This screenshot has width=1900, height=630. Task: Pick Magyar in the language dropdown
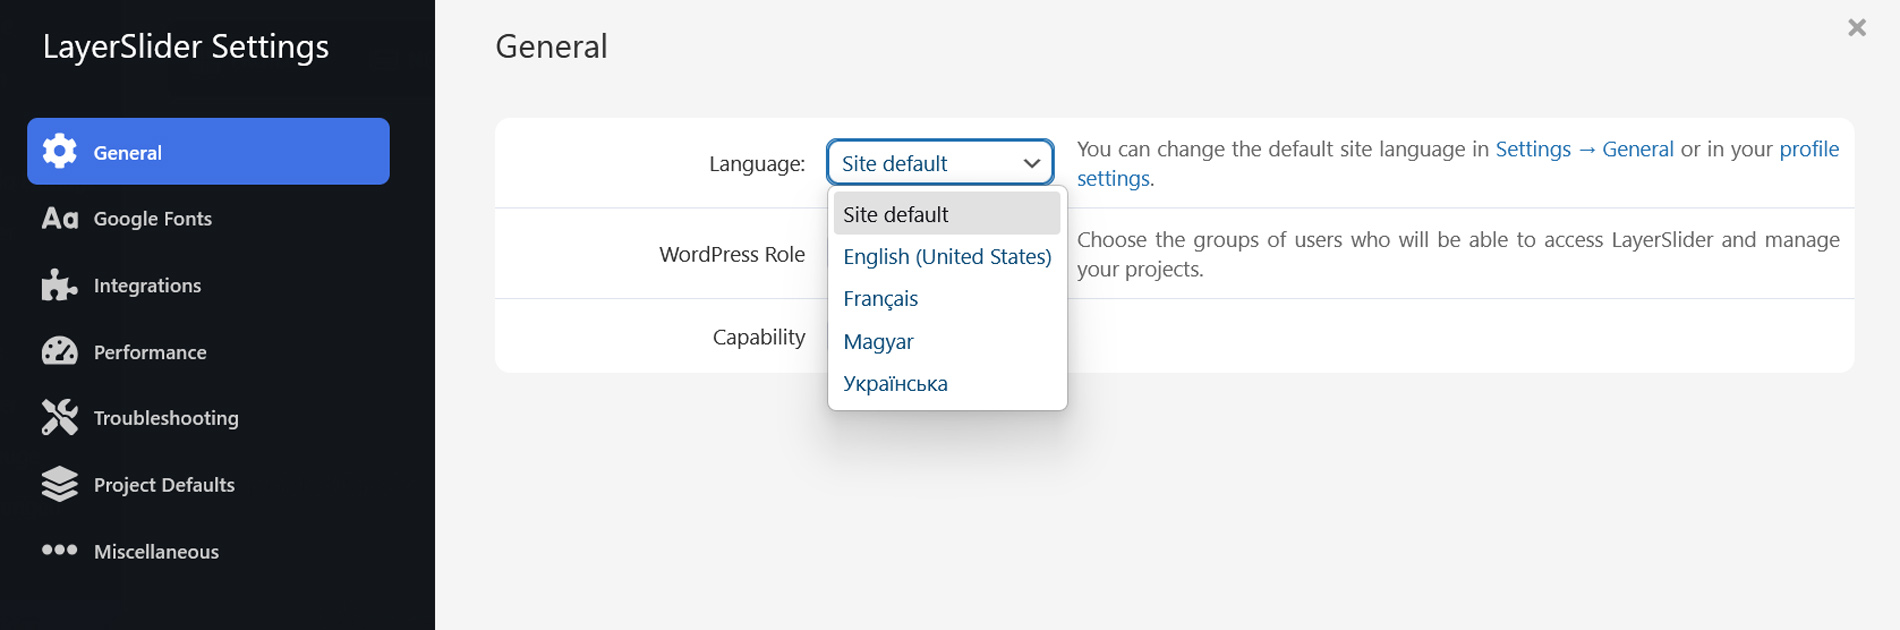tap(878, 342)
